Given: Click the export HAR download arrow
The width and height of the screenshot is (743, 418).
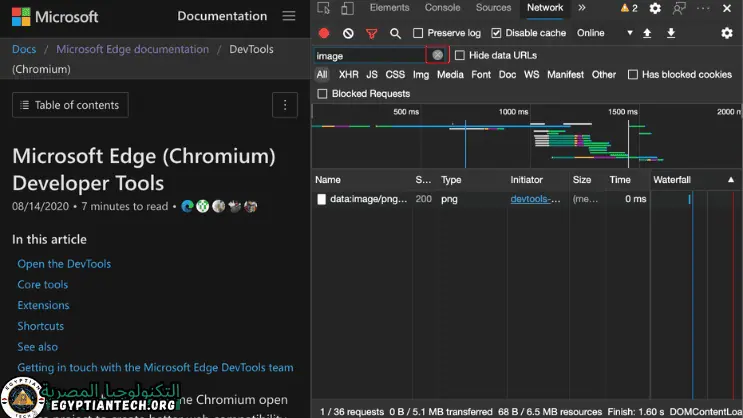Looking at the screenshot, I should pos(671,33).
